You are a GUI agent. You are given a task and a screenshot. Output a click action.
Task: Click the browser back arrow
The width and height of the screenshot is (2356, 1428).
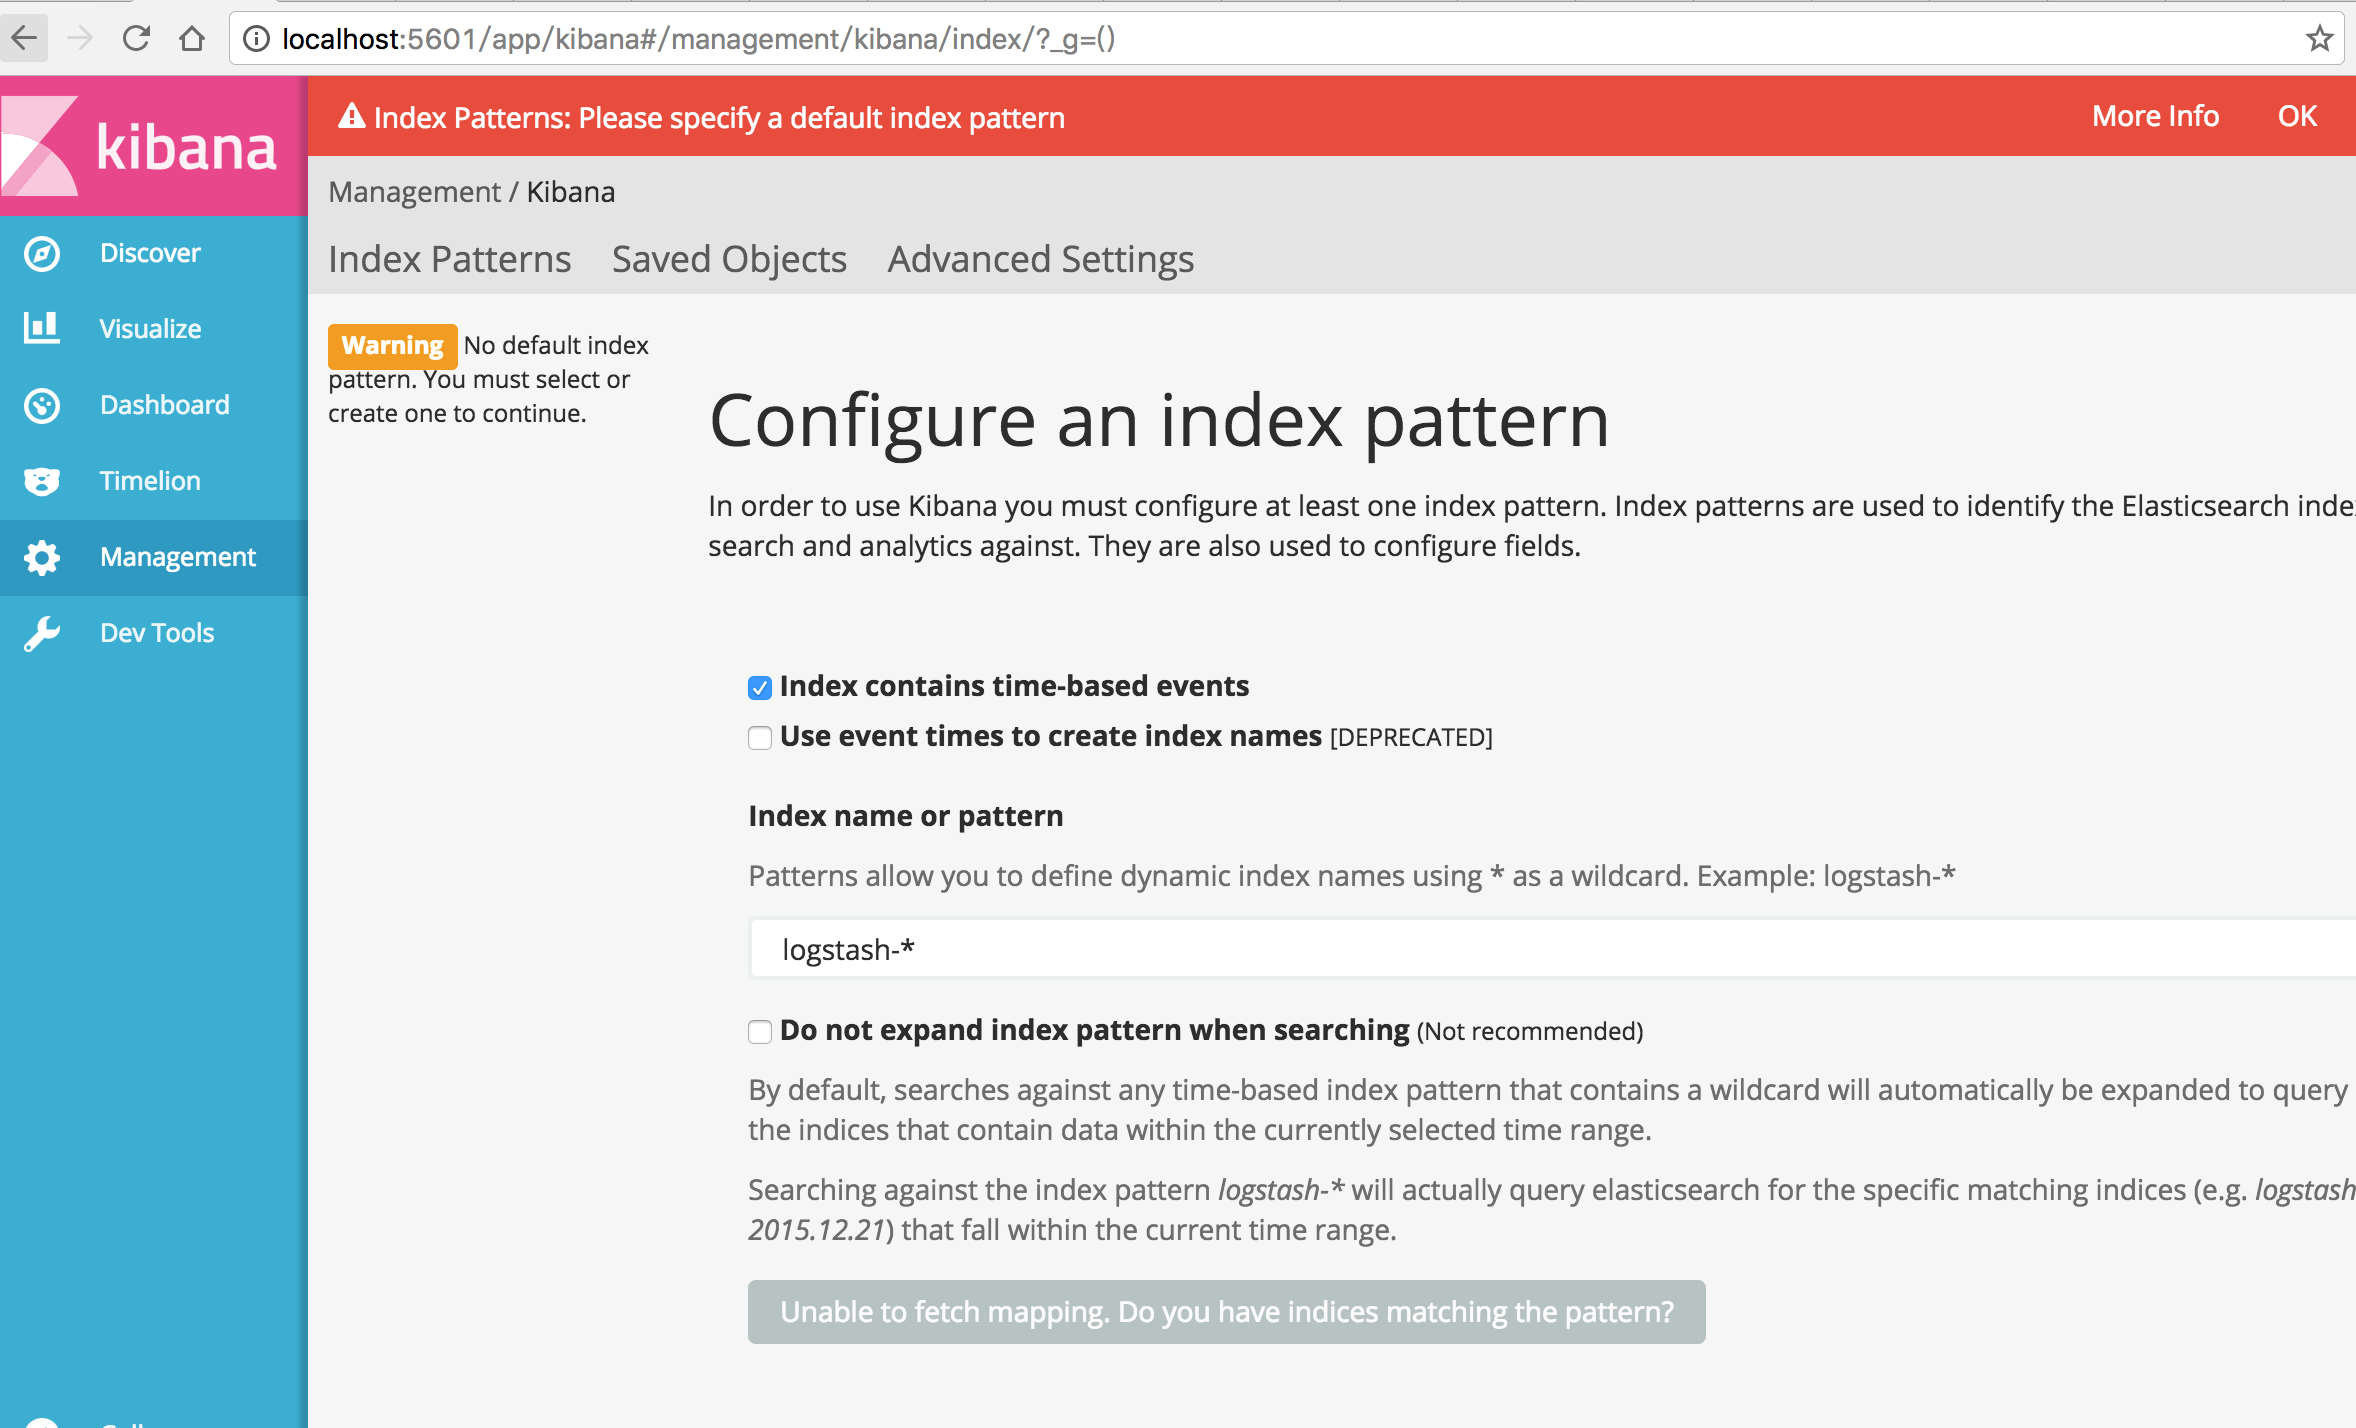(x=24, y=39)
